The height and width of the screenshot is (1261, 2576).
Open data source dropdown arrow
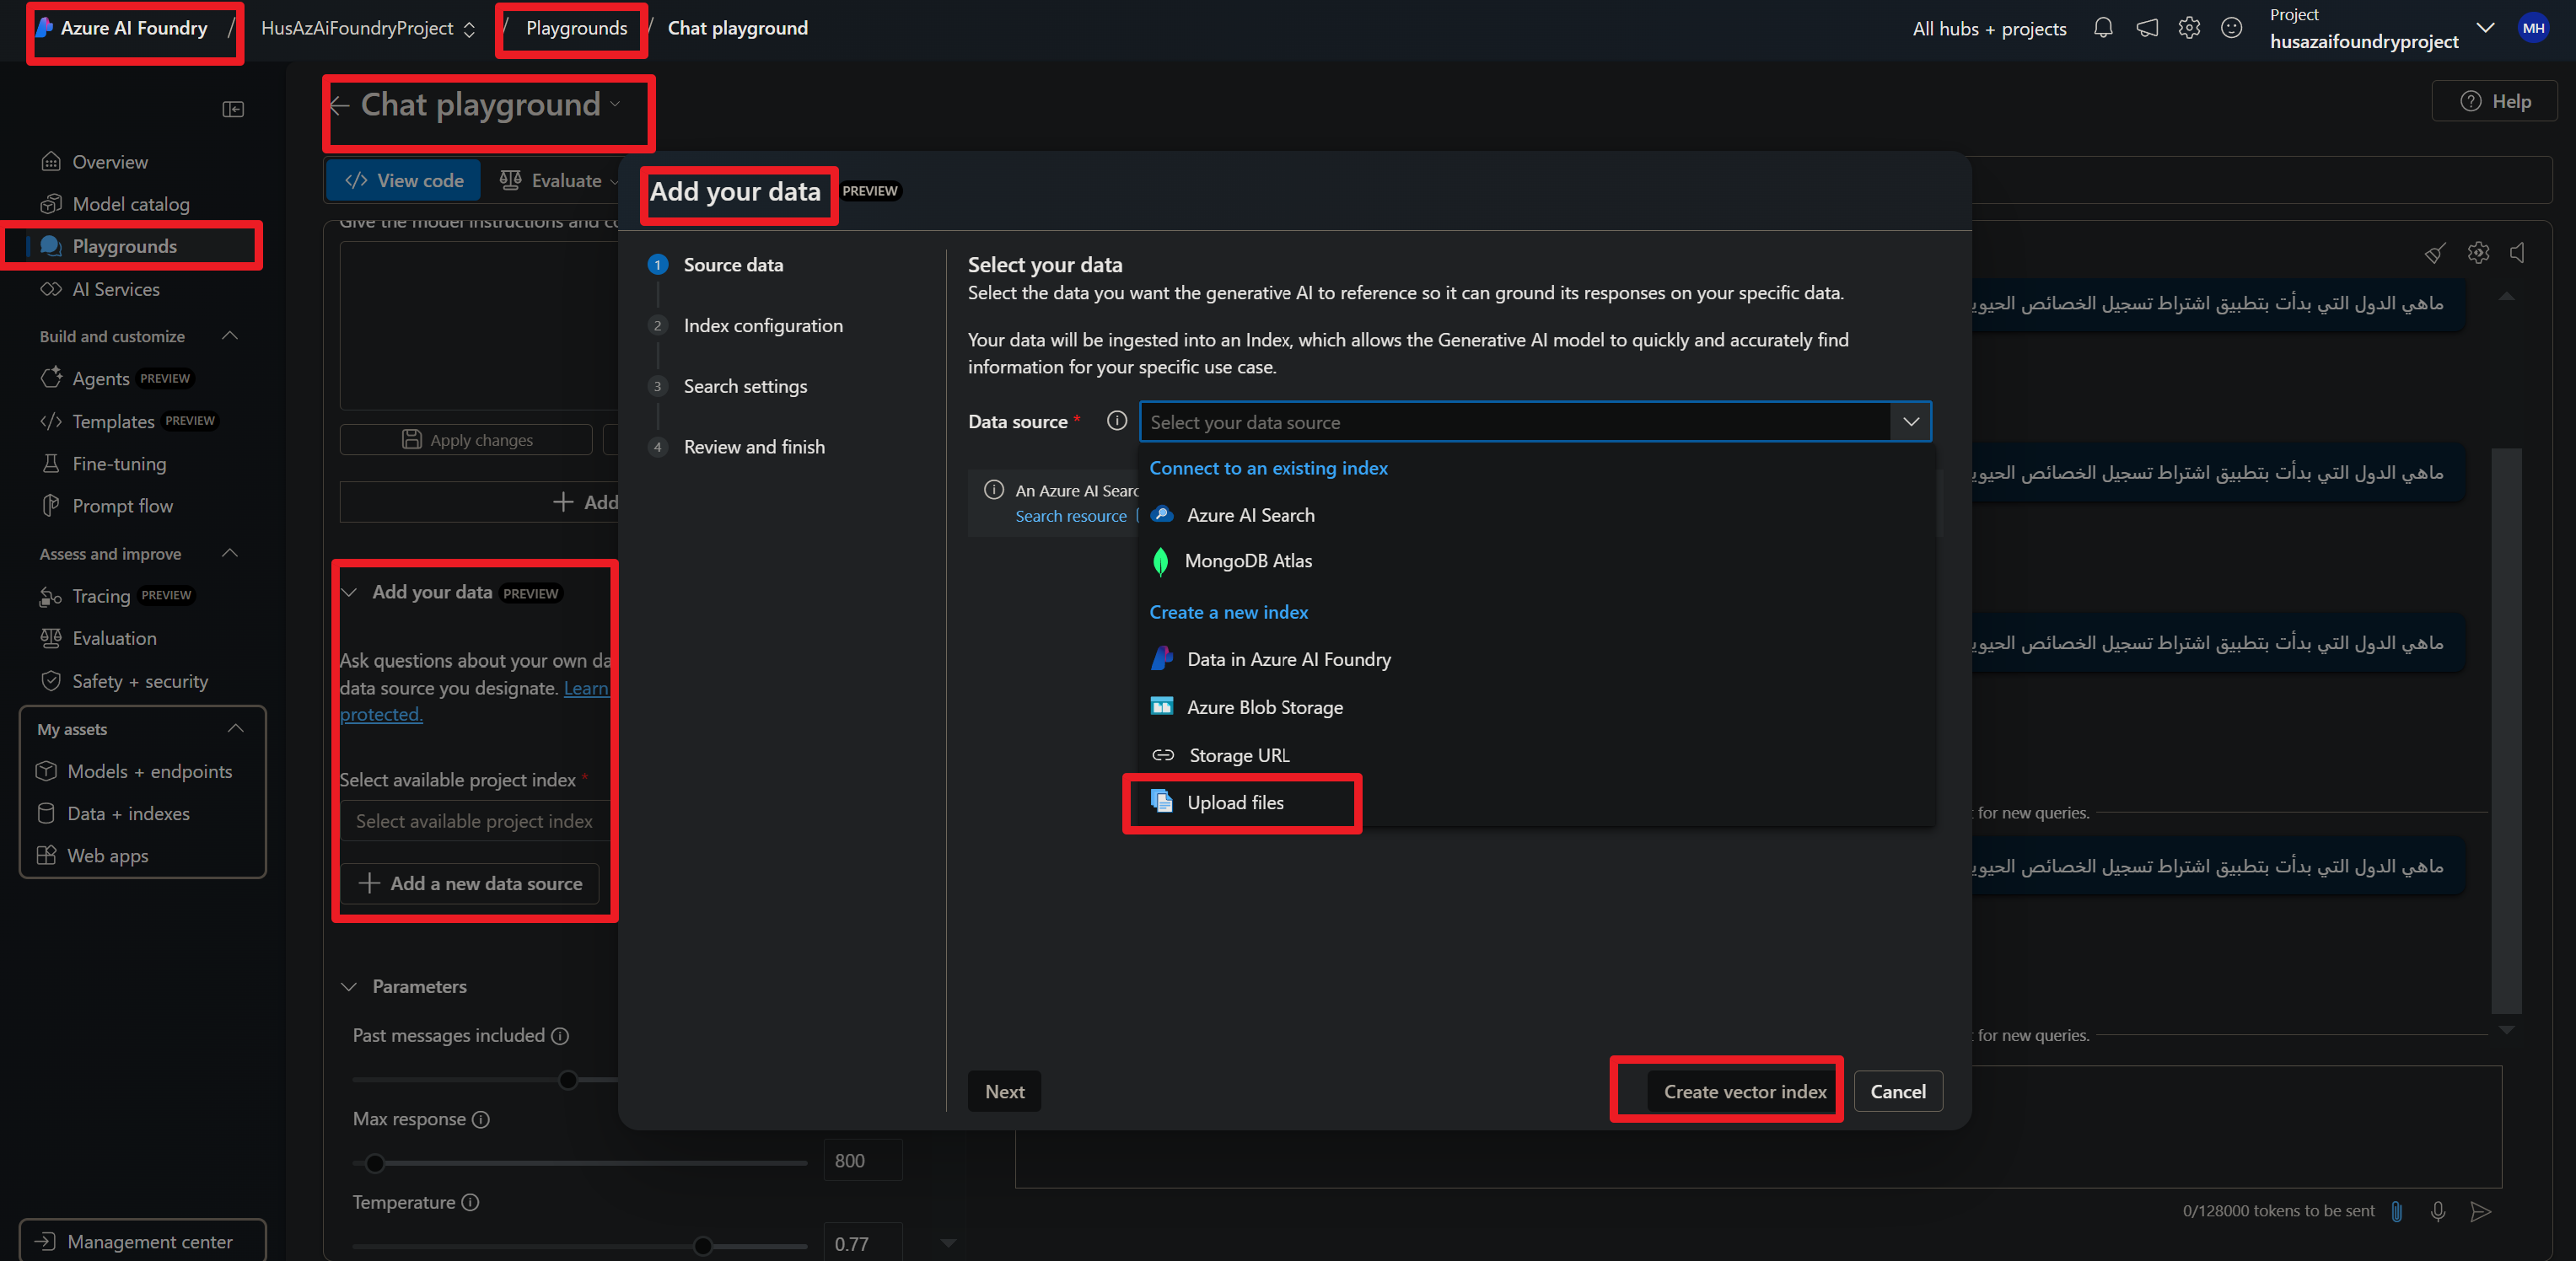point(1910,422)
